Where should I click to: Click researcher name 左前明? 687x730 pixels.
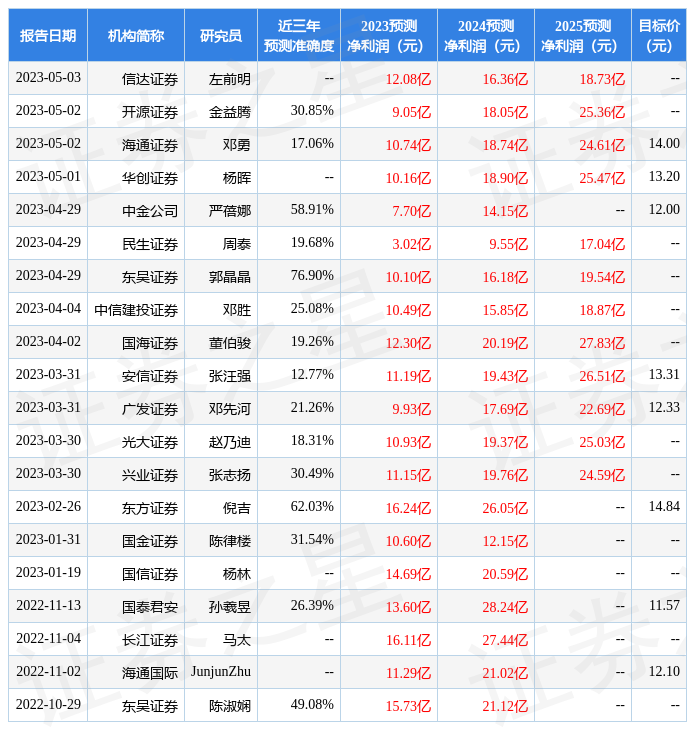pyautogui.click(x=230, y=79)
